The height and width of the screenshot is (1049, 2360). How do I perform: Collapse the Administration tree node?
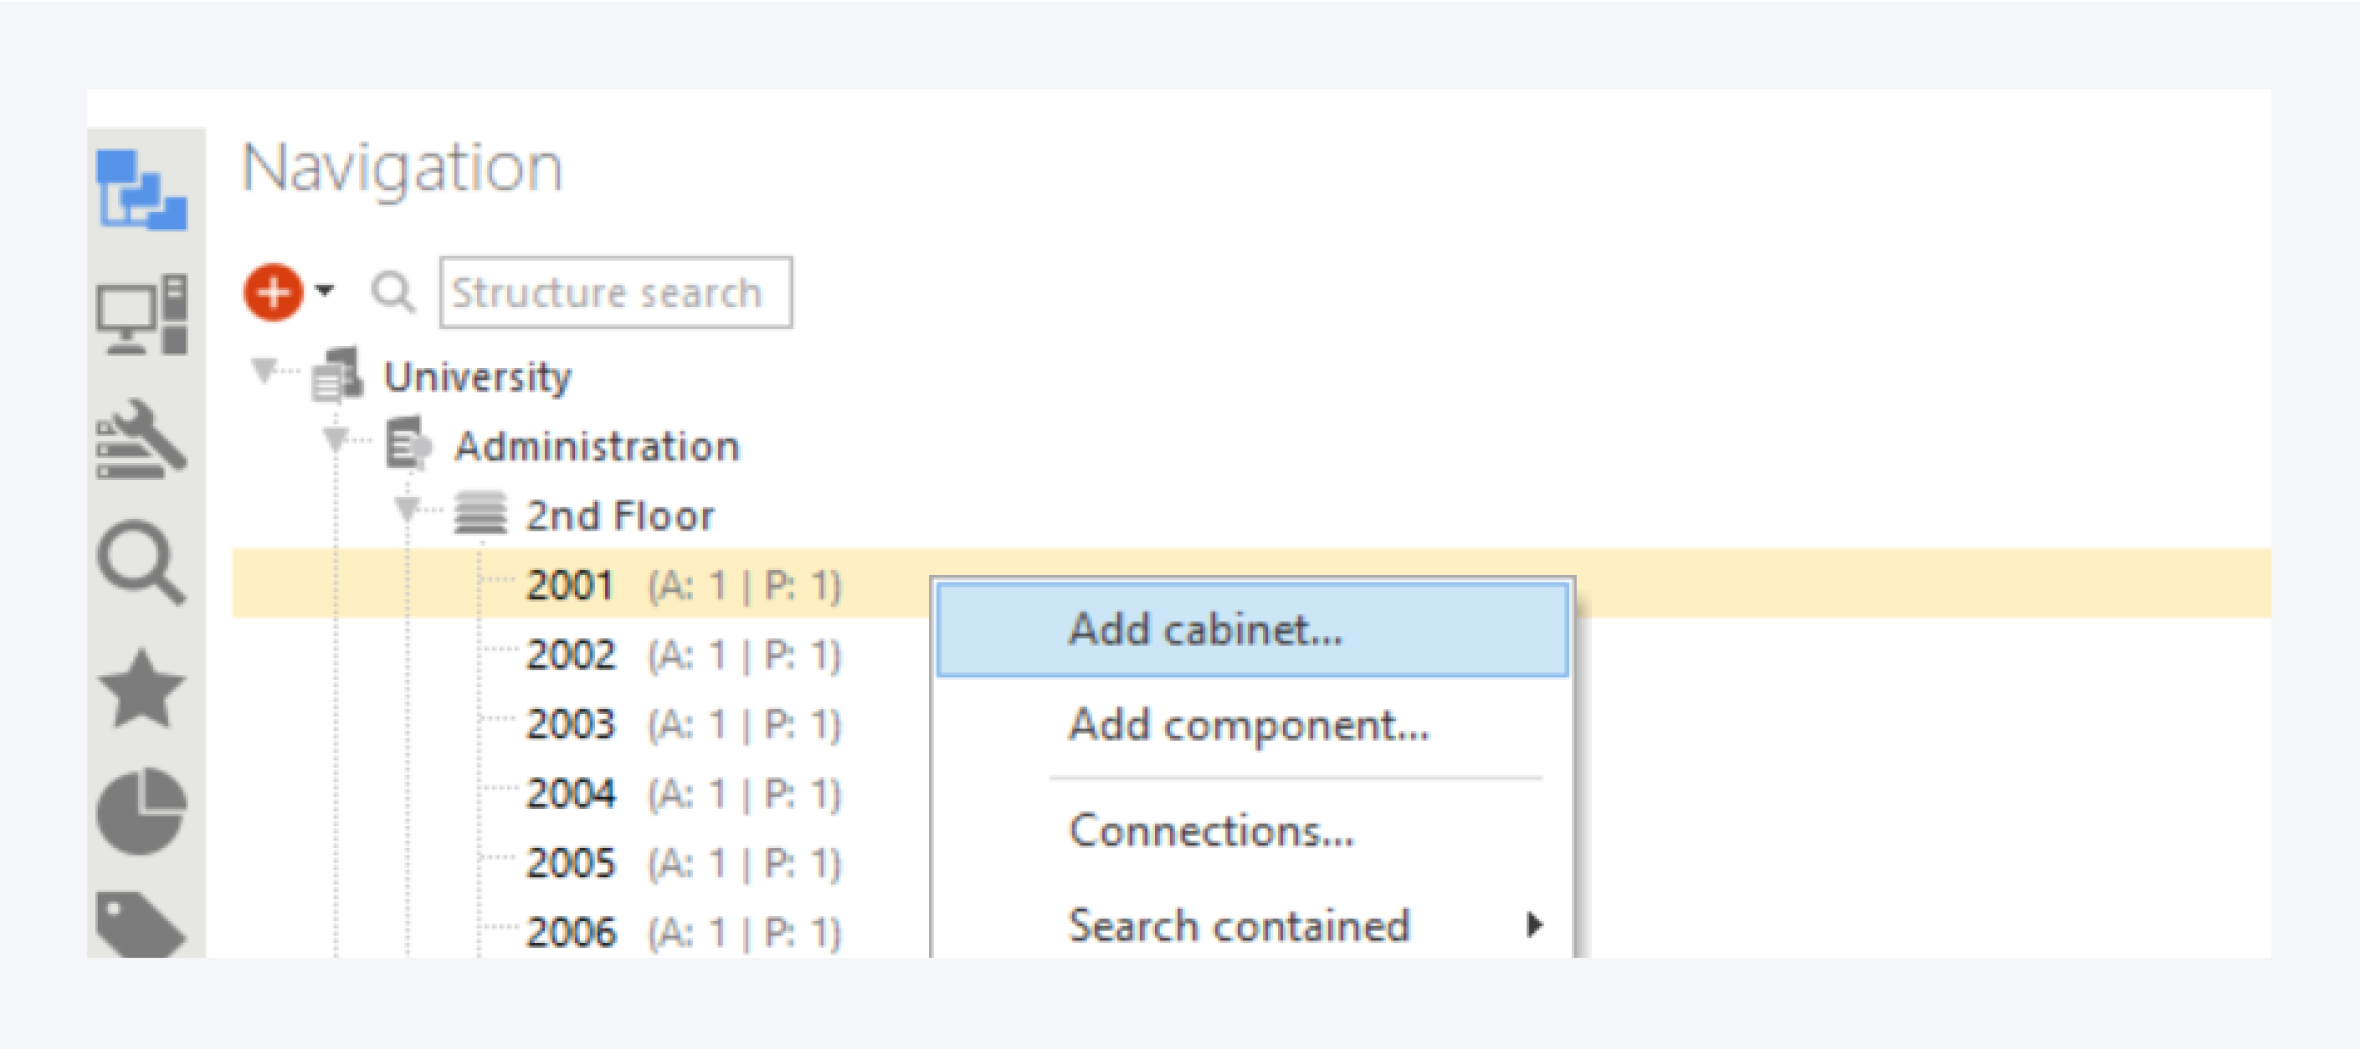[336, 439]
